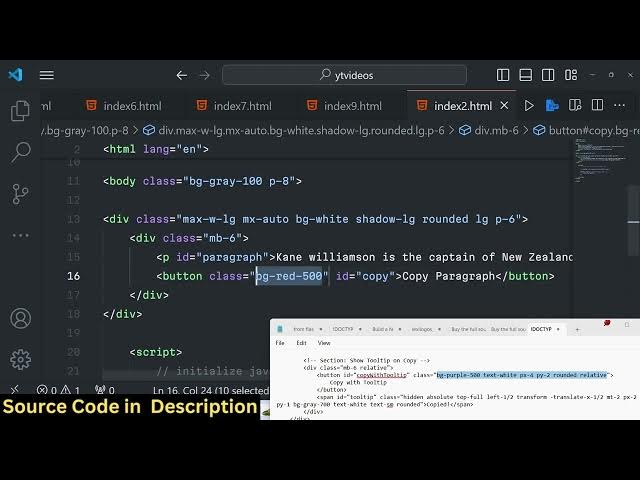Toggle the primary side bar layout
Screen dimensions: 640x480
click(x=504, y=75)
